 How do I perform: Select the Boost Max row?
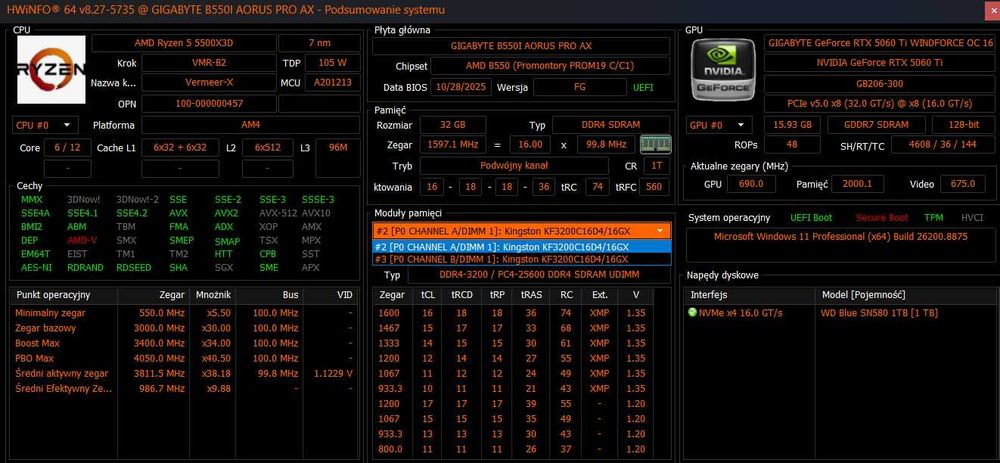pos(182,343)
